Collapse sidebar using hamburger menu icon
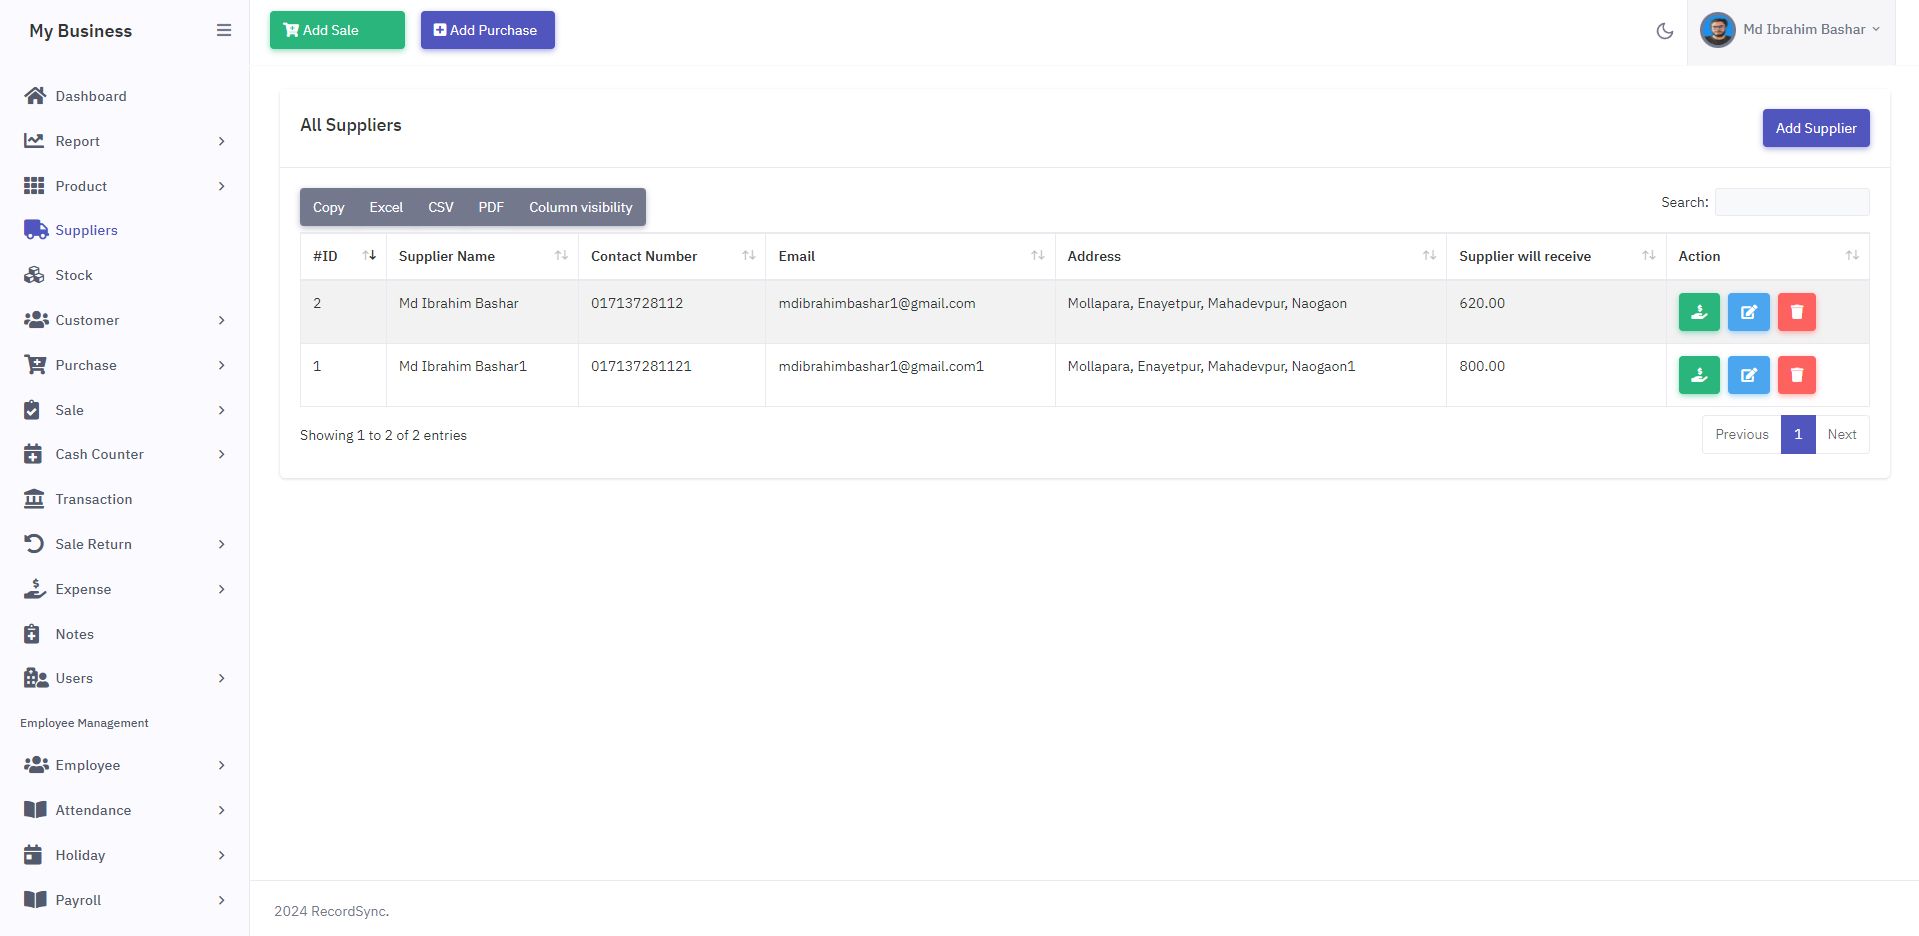The width and height of the screenshot is (1919, 936). coord(224,31)
